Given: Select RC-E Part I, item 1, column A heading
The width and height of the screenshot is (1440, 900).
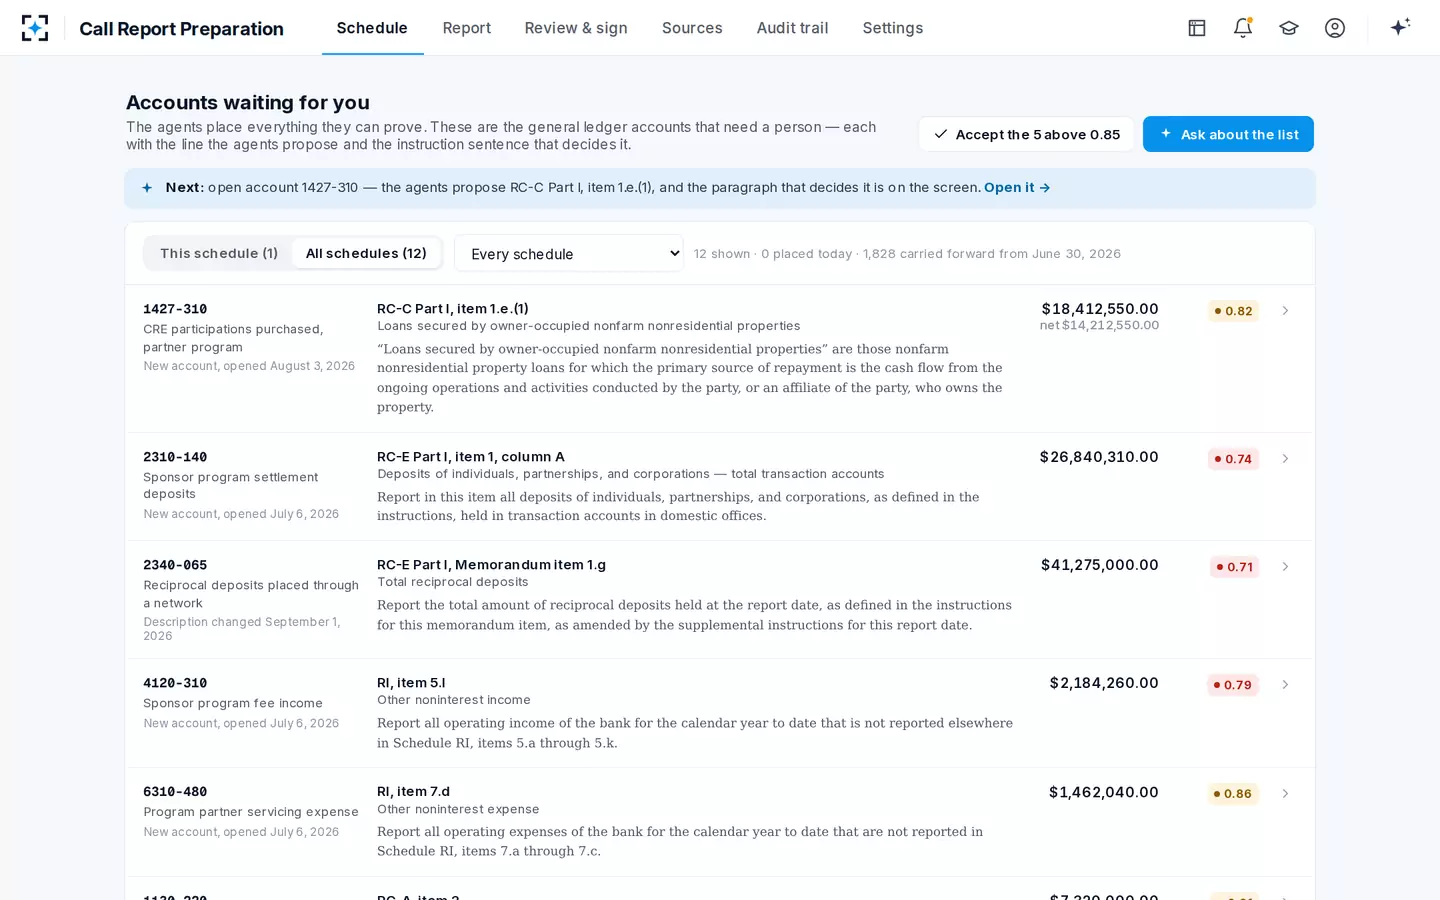Looking at the screenshot, I should pos(471,457).
